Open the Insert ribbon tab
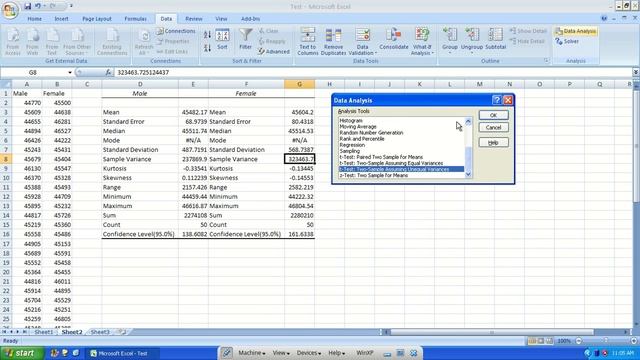This screenshot has width=640, height=360. pos(61,19)
